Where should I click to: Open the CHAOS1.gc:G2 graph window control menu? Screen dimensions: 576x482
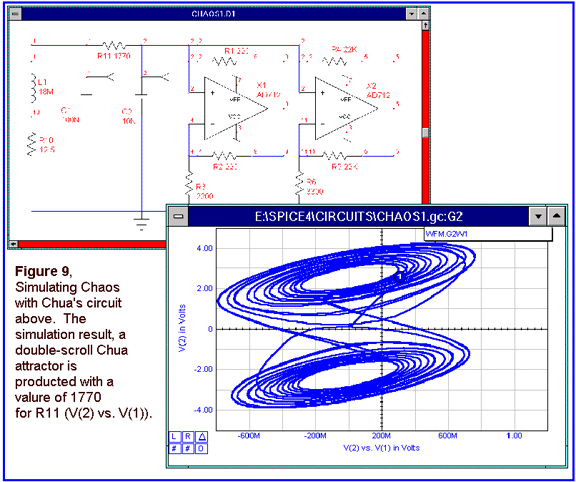click(179, 217)
